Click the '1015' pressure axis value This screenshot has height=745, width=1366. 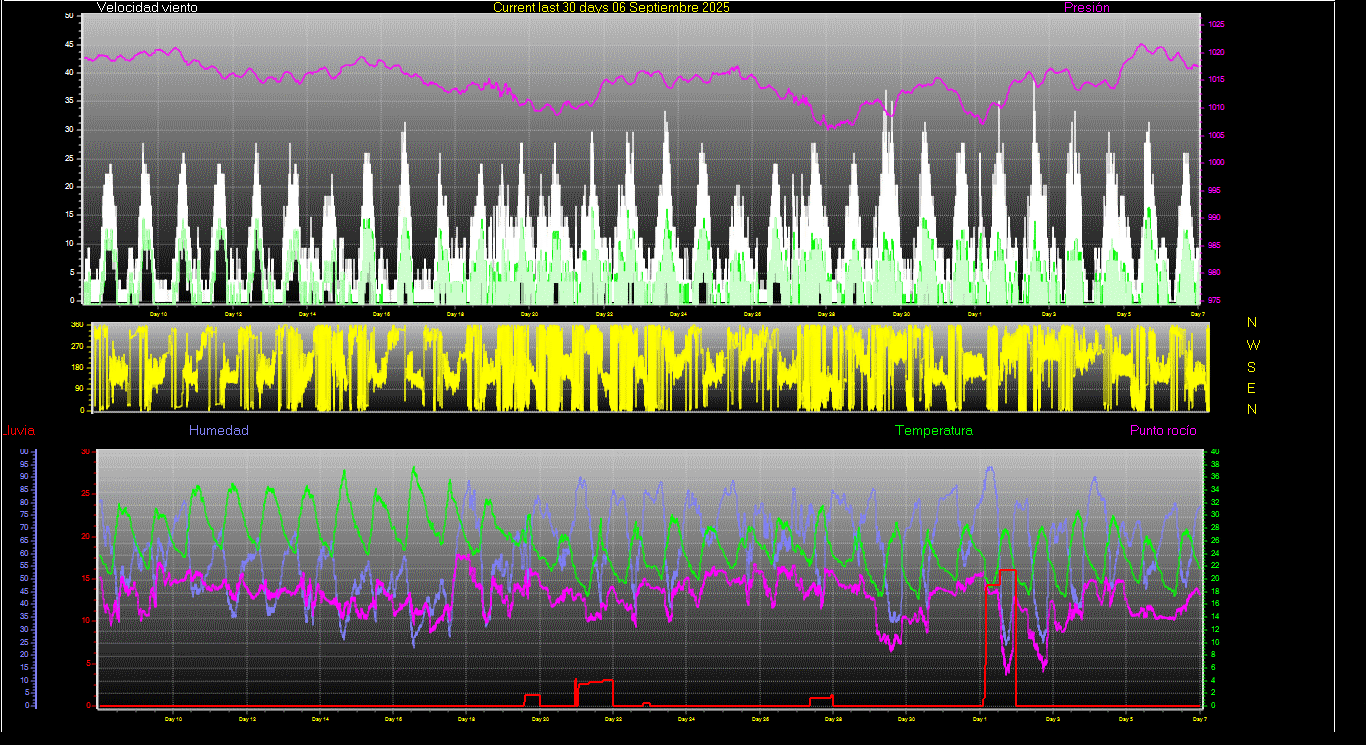click(x=1216, y=80)
